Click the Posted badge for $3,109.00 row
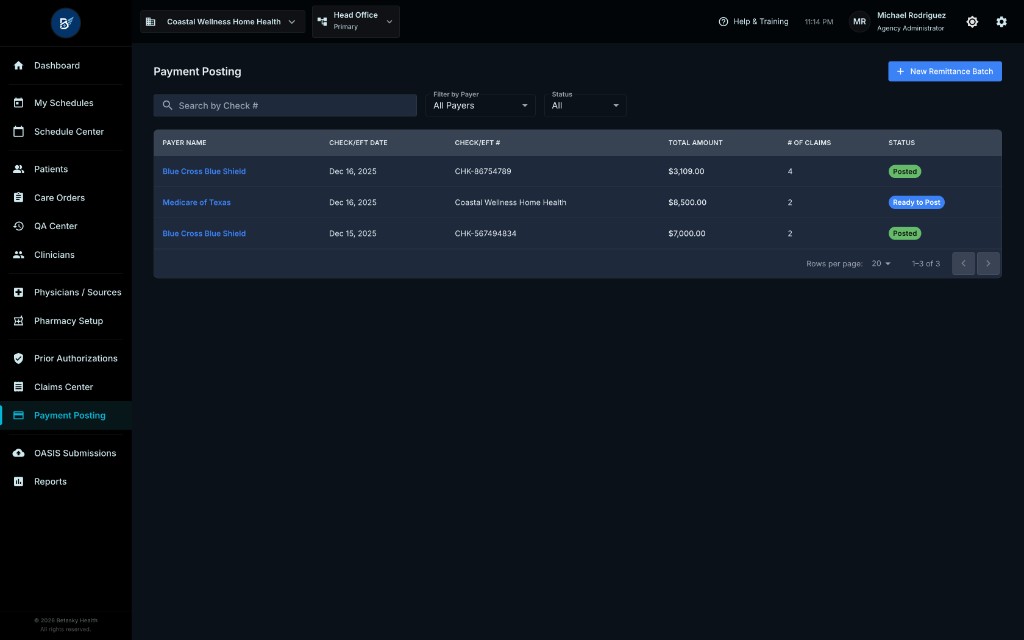Viewport: 1024px width, 640px height. [904, 171]
